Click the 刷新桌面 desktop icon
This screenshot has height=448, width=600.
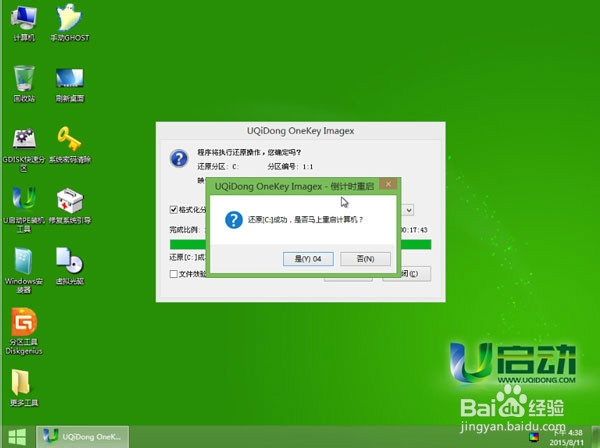pos(70,85)
